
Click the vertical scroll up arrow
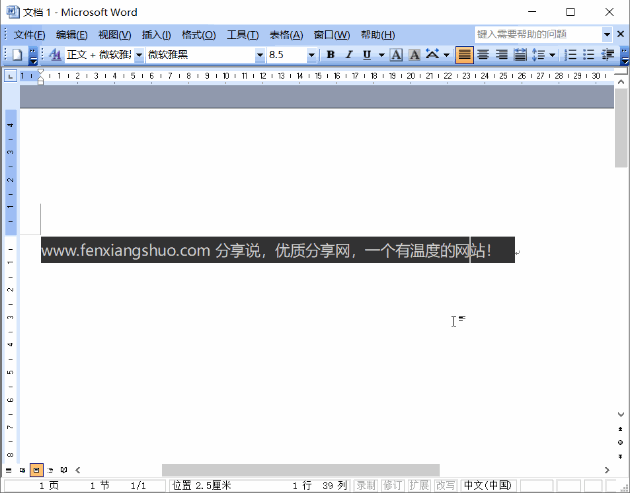click(x=621, y=82)
